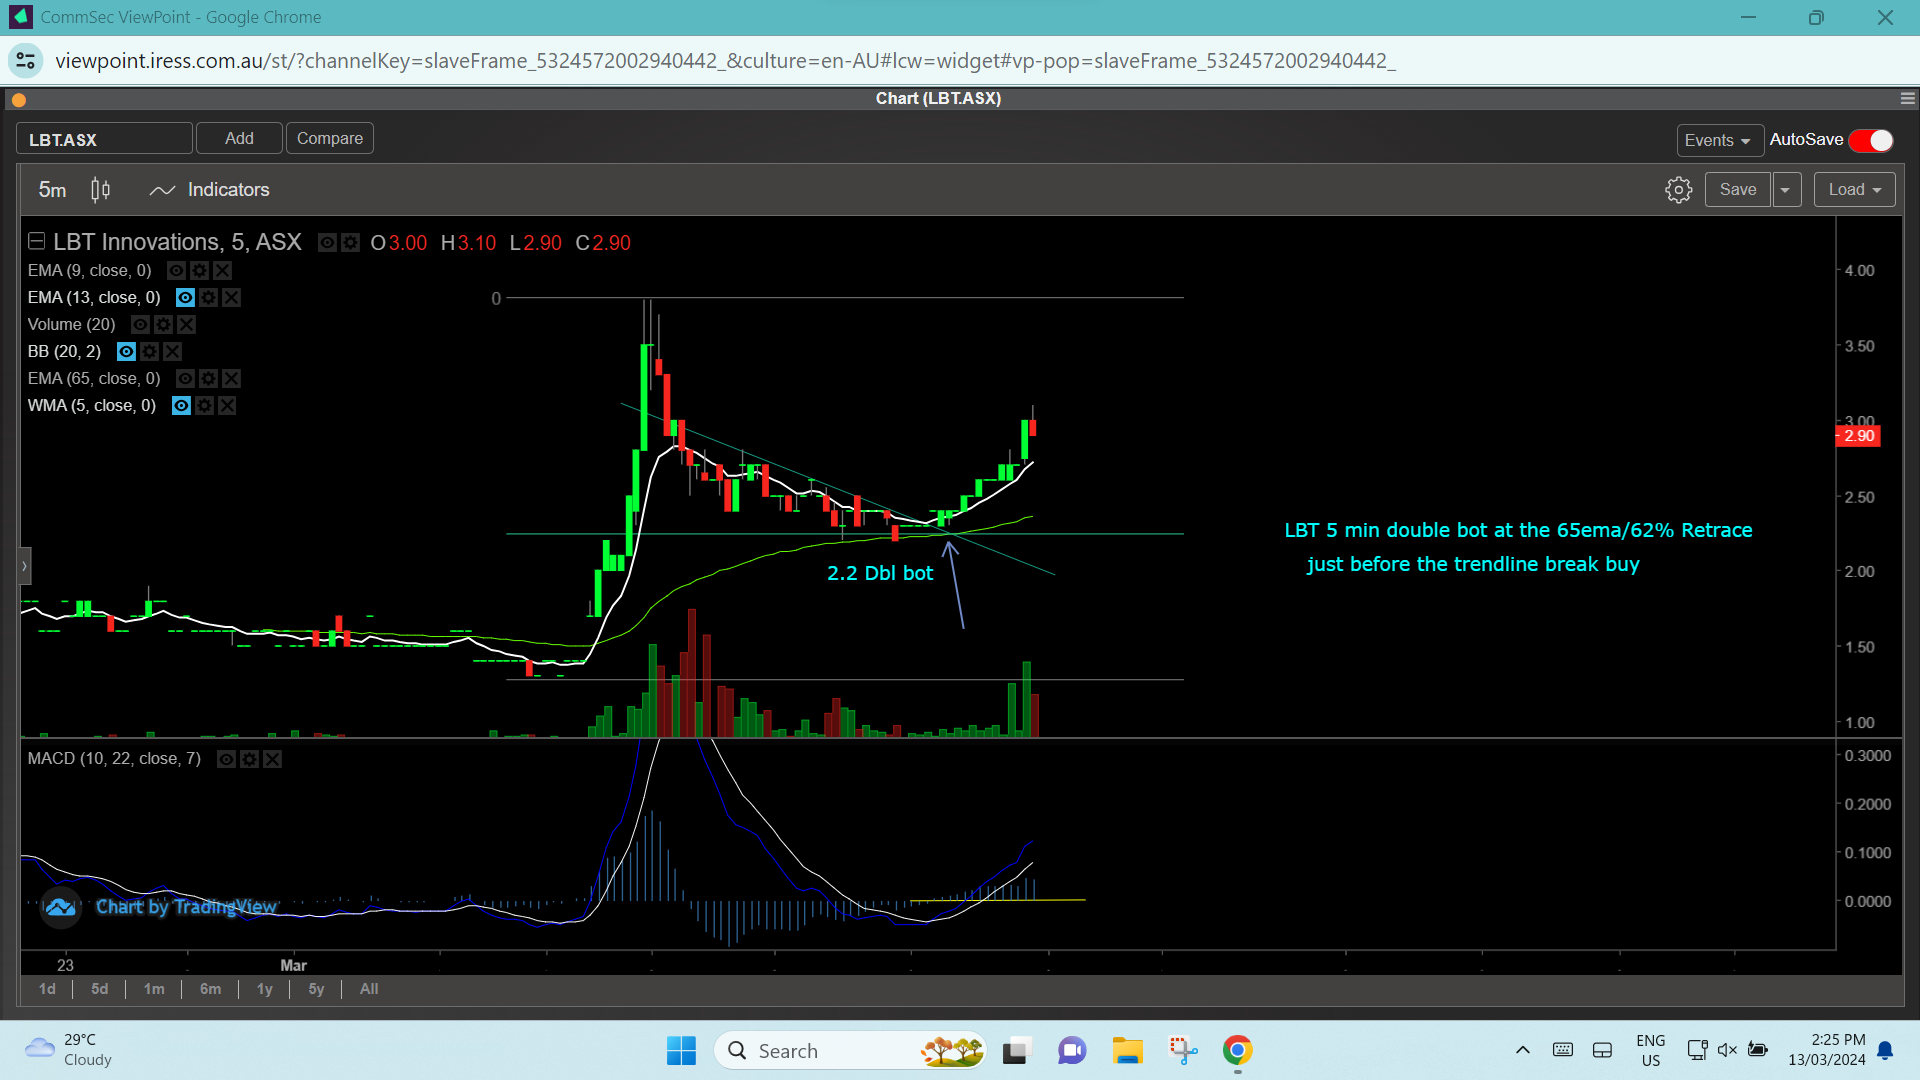Open File Explorer from the taskbar
This screenshot has height=1080, width=1920.
point(1127,1051)
